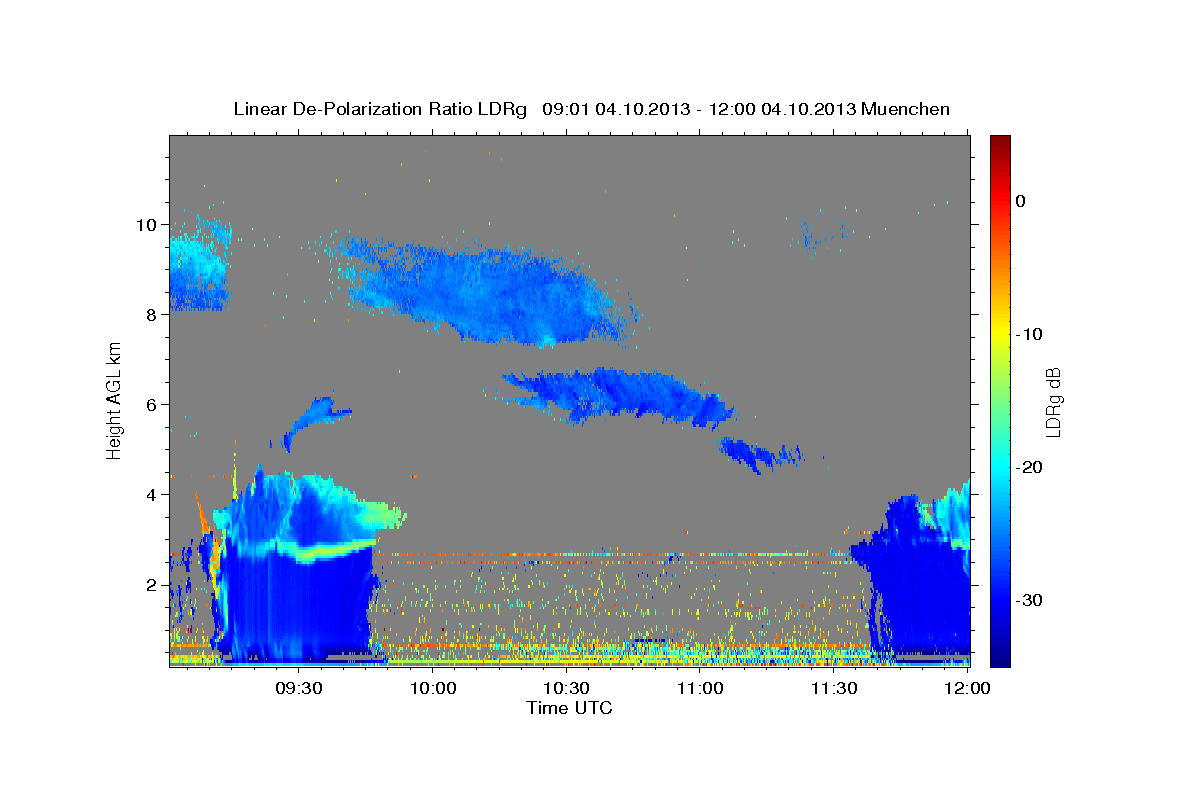Click the blue cloud layer near 6 km
1200x800 pixels.
point(620,395)
